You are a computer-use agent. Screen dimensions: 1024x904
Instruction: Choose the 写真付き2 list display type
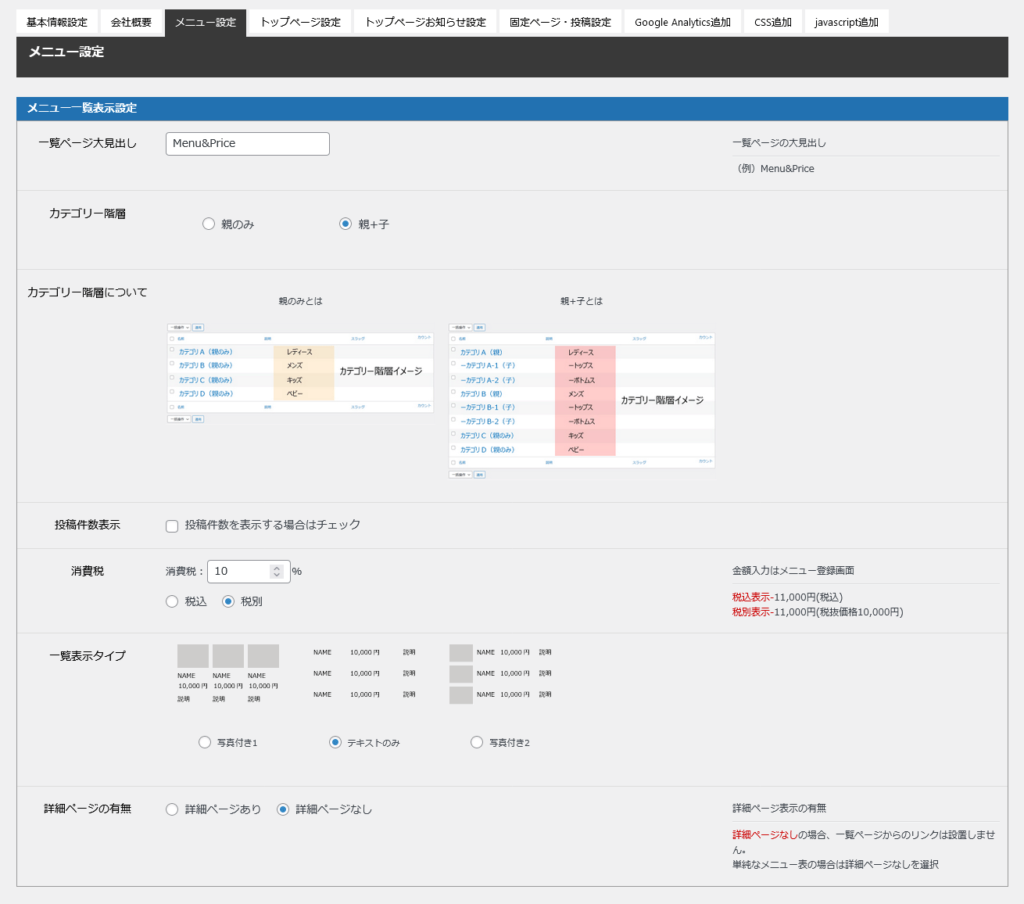(x=477, y=743)
